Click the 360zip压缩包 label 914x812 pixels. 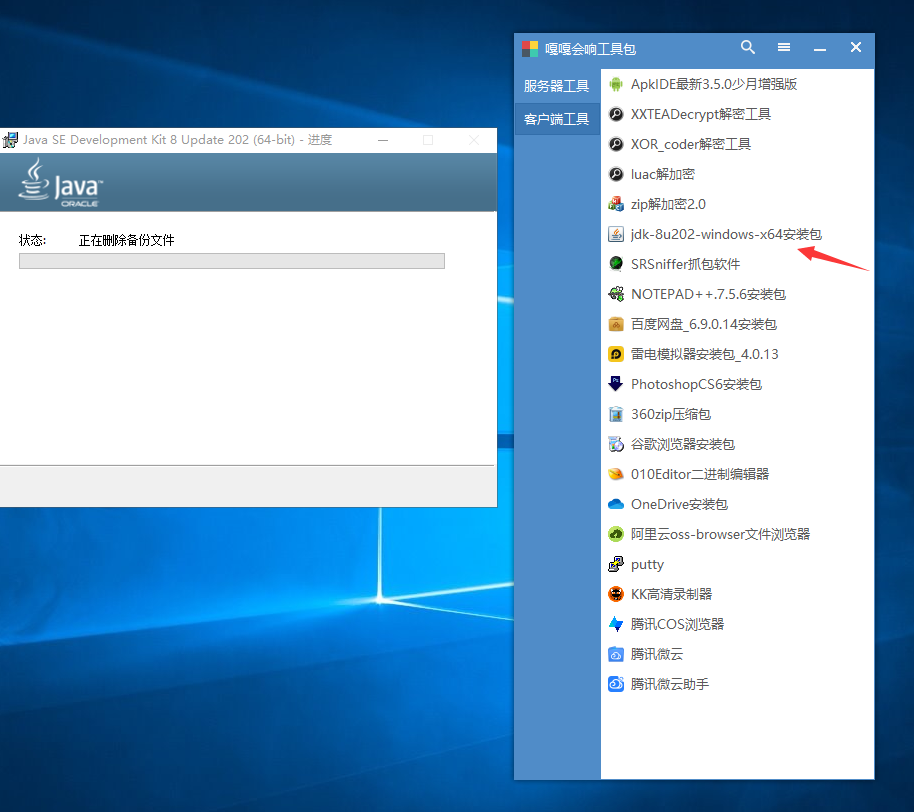[x=671, y=414]
